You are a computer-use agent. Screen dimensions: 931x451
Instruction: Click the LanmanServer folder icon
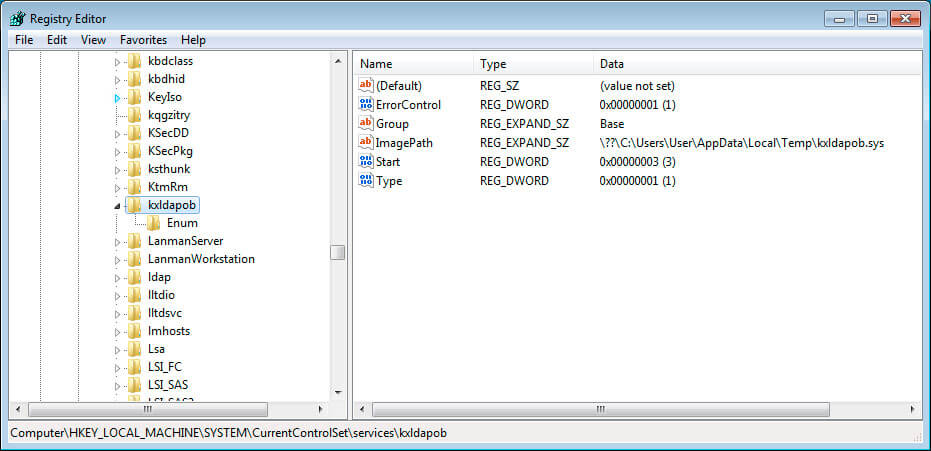click(x=135, y=241)
